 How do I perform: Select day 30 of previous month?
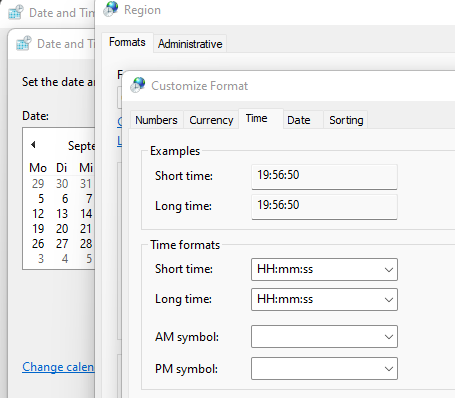coord(62,184)
